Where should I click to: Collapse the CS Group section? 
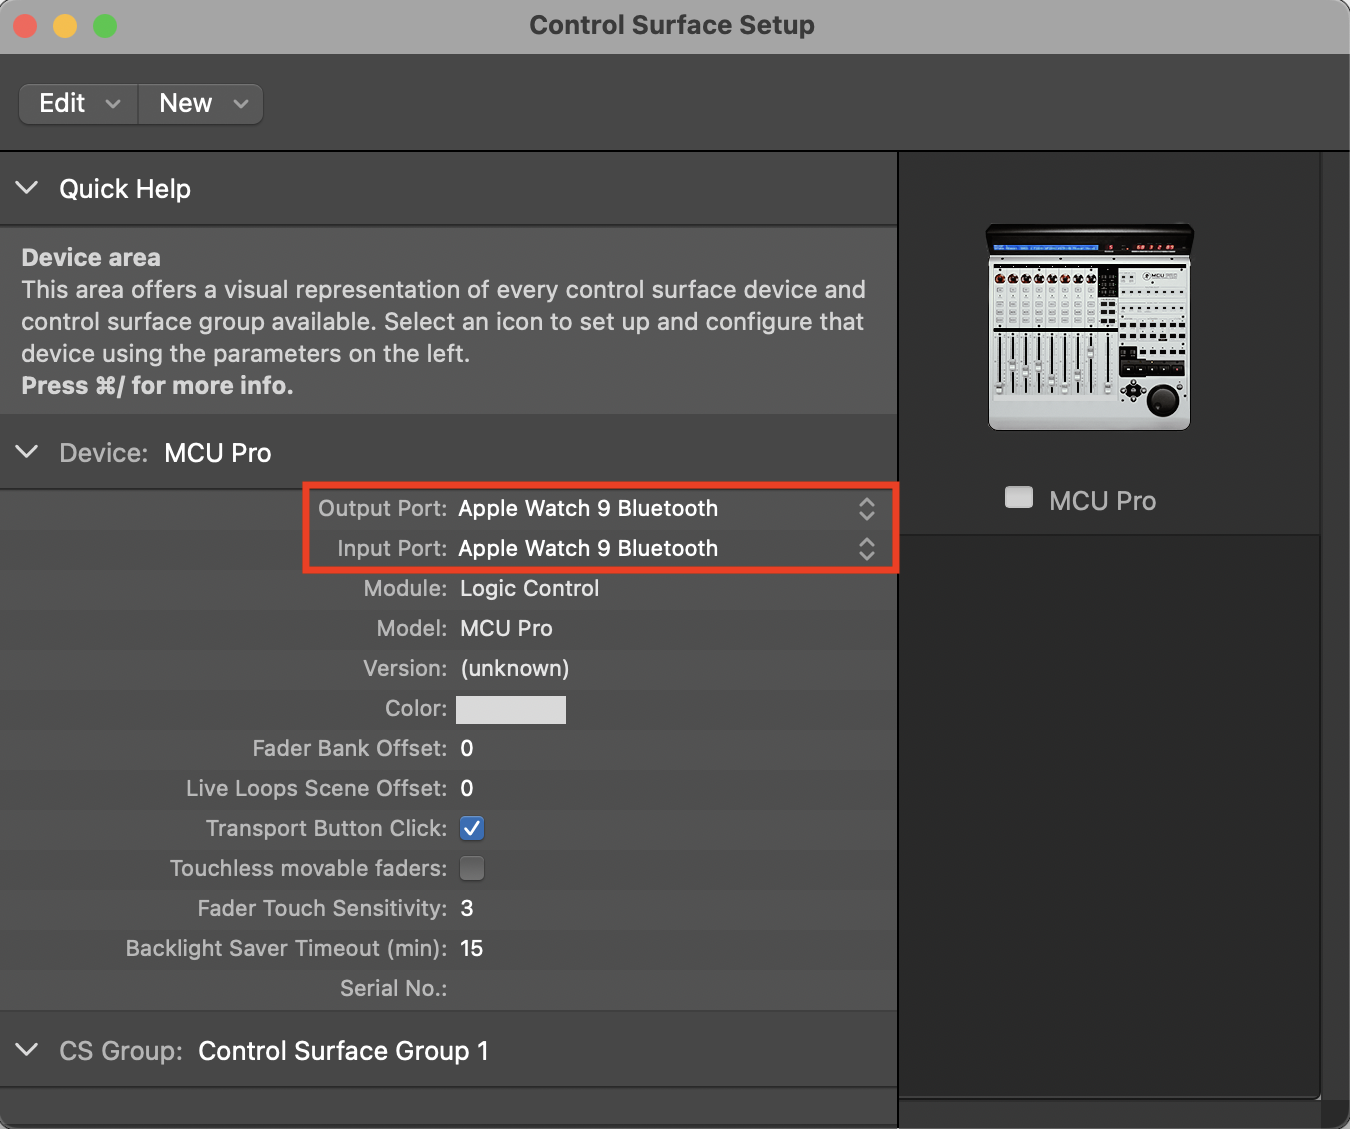click(27, 1050)
